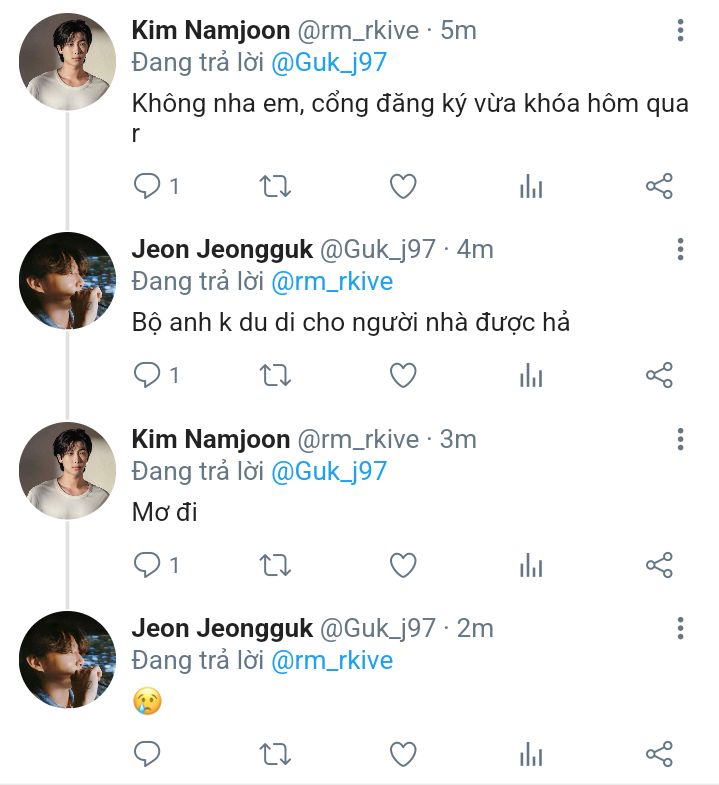The image size is (719, 785).
Task: Open Jeon Jeongguk's avatar on the 2m tweet
Action: tap(67, 660)
